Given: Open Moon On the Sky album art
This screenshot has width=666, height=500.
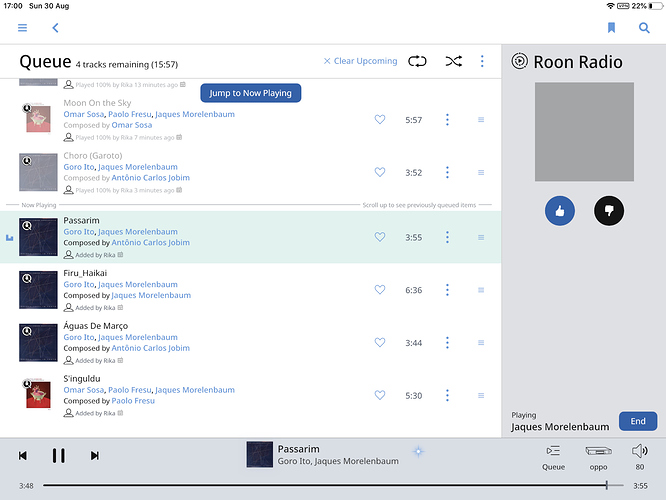Looking at the screenshot, I should 38,118.
